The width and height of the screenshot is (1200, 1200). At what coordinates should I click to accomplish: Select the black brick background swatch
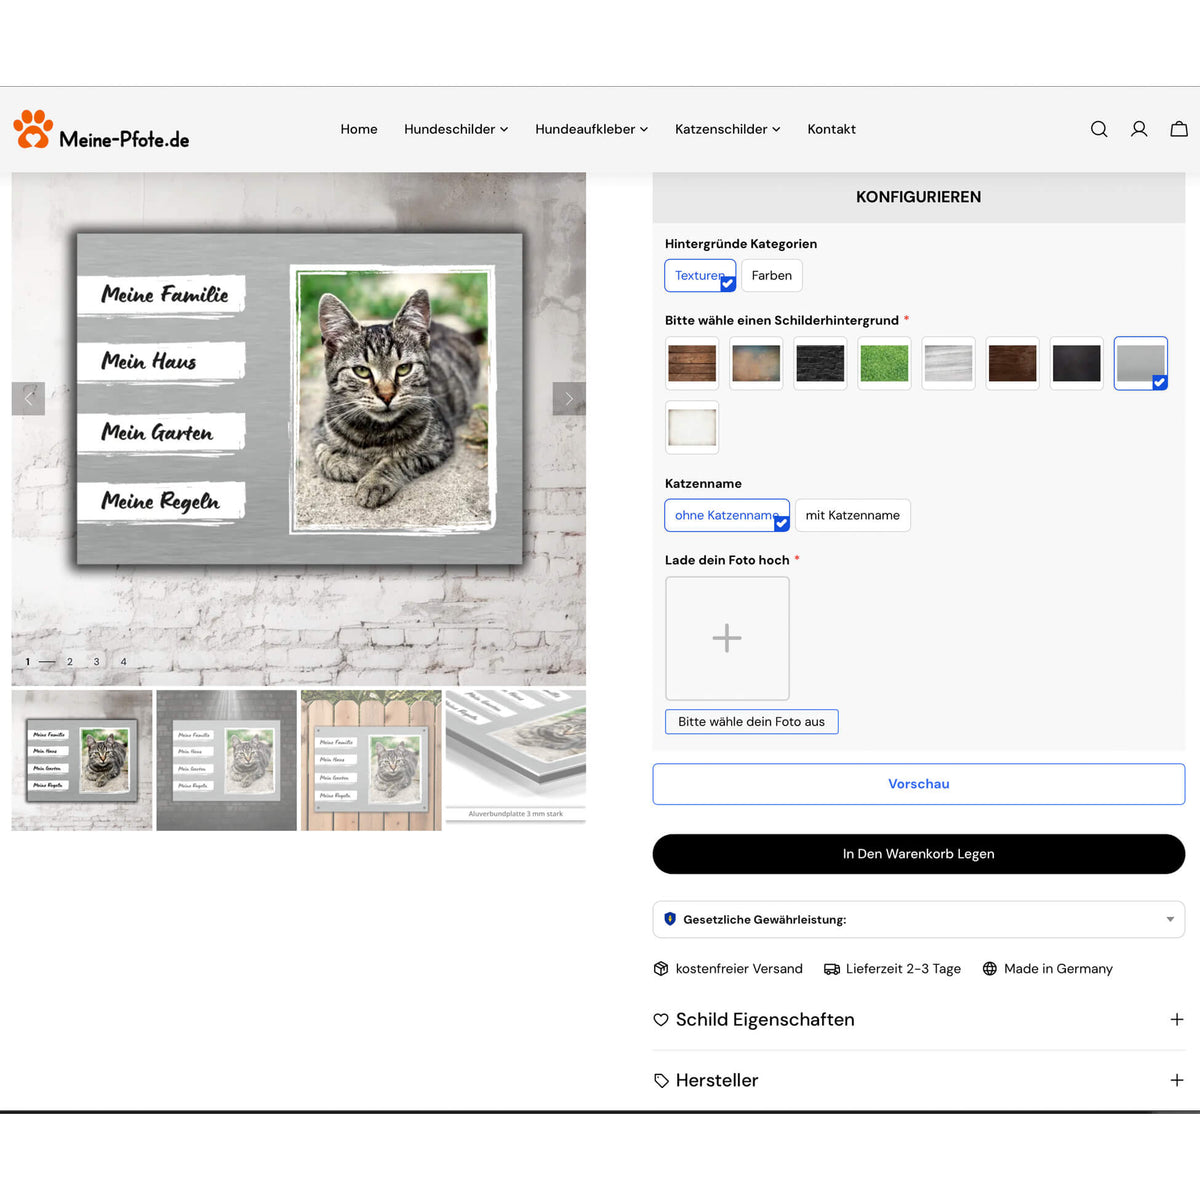click(820, 363)
